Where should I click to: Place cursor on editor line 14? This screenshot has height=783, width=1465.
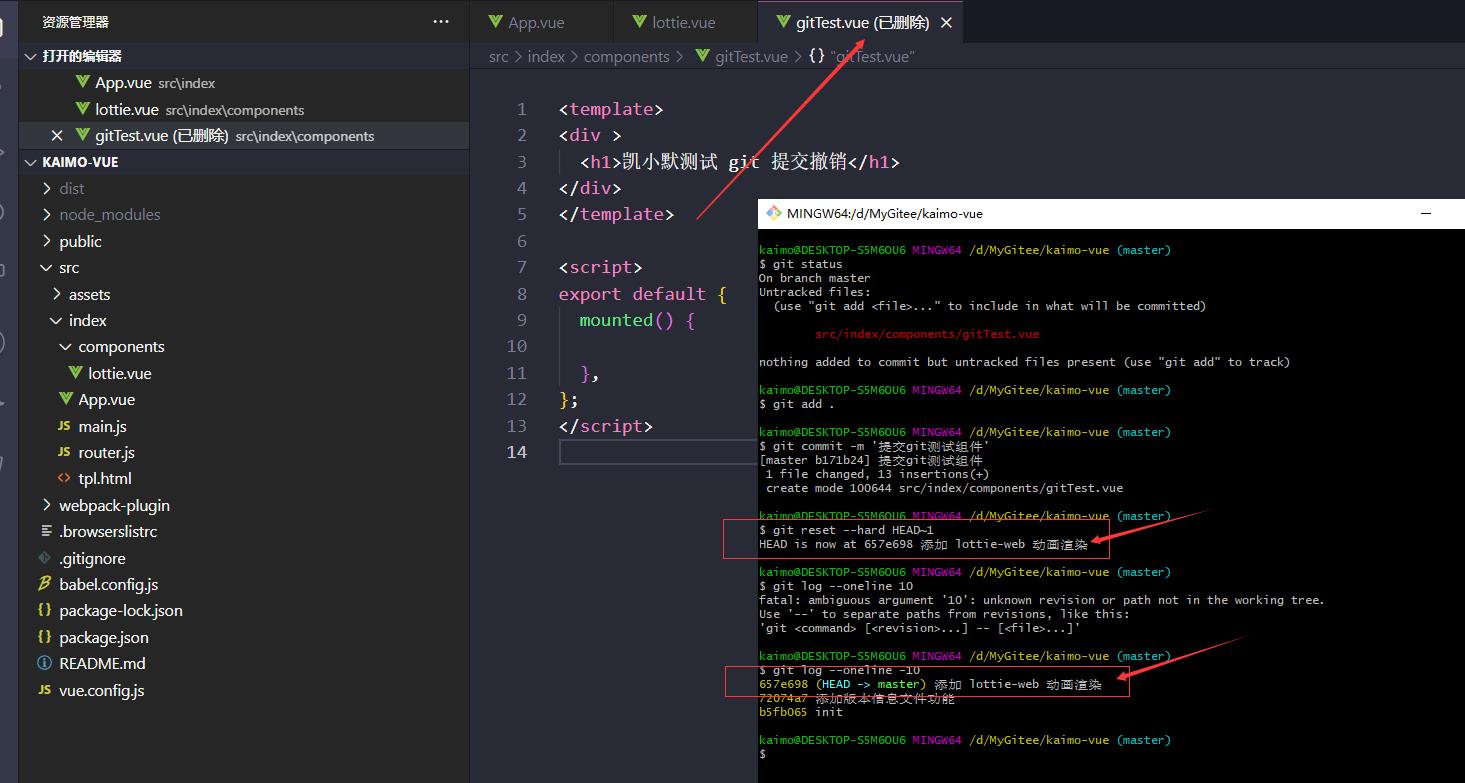pyautogui.click(x=657, y=452)
